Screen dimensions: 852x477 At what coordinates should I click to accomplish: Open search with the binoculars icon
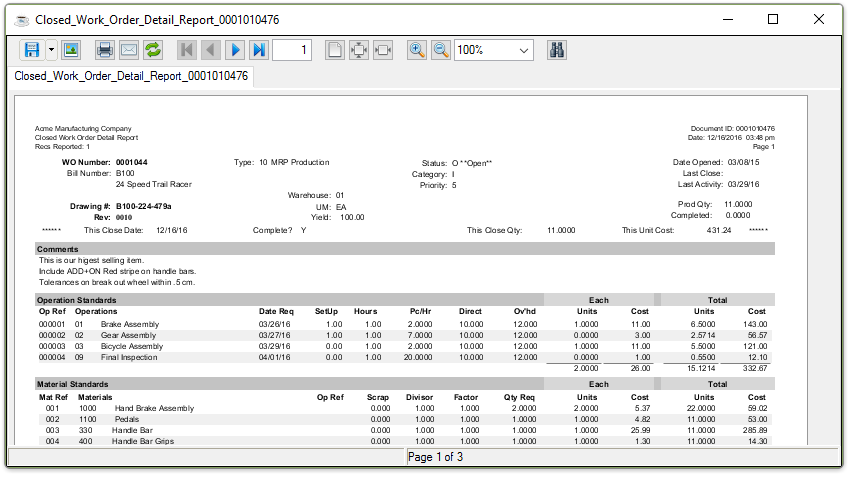coord(559,49)
